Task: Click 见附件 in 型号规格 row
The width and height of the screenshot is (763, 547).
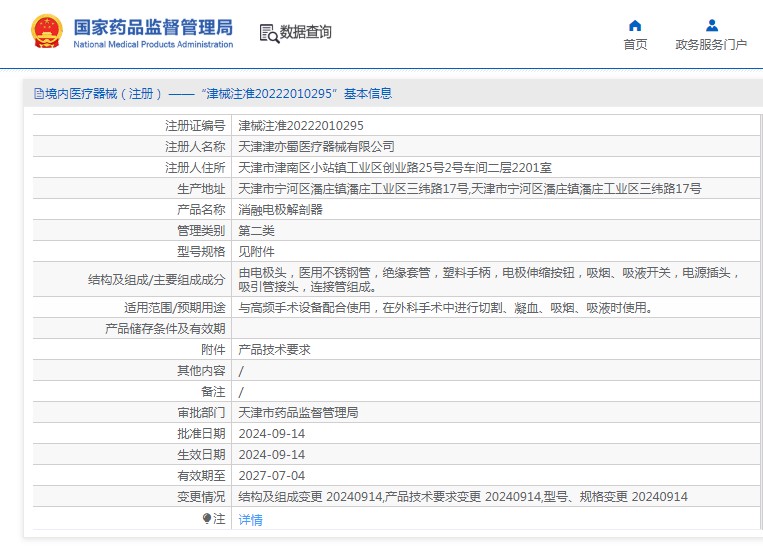Action: click(256, 252)
